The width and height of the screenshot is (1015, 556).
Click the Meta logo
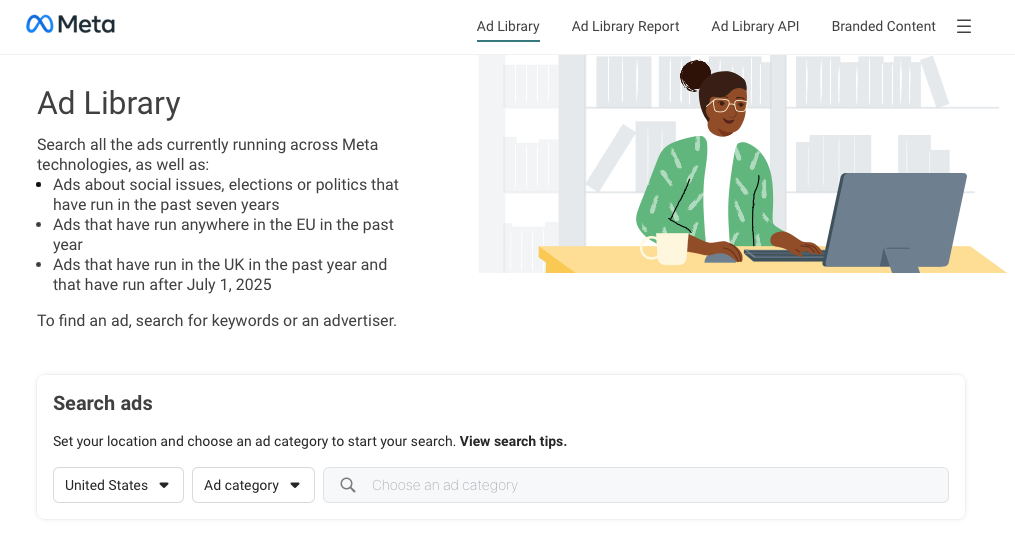pyautogui.click(x=71, y=25)
